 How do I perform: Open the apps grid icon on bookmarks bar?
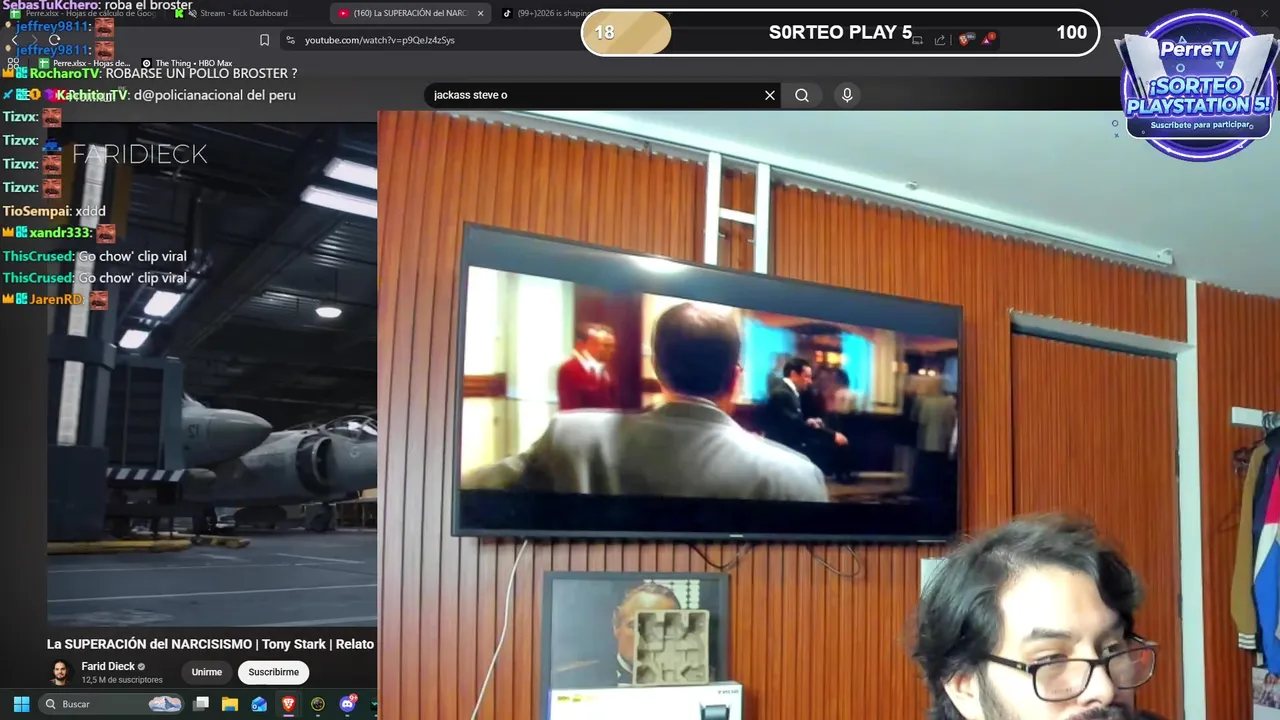[14, 63]
